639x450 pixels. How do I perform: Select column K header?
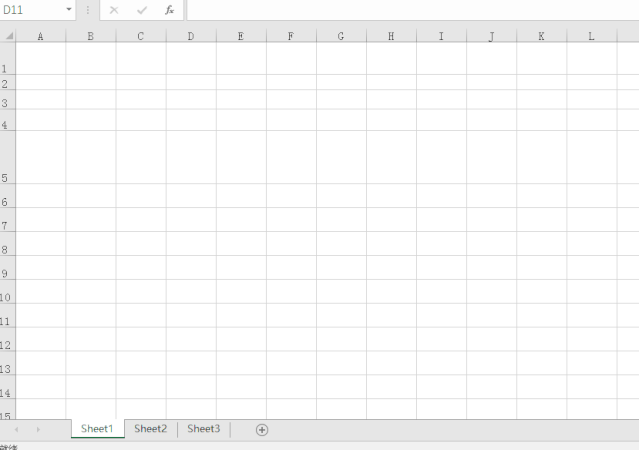pos(542,36)
